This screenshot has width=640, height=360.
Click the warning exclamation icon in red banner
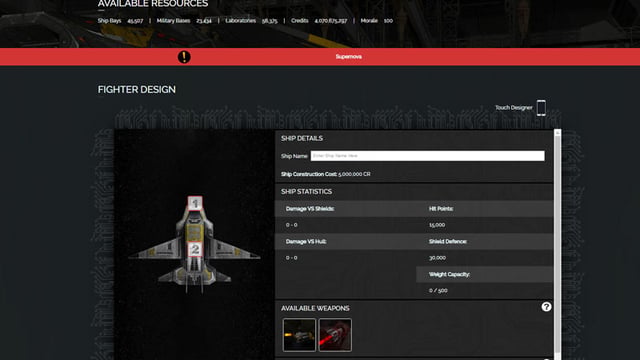[x=184, y=57]
